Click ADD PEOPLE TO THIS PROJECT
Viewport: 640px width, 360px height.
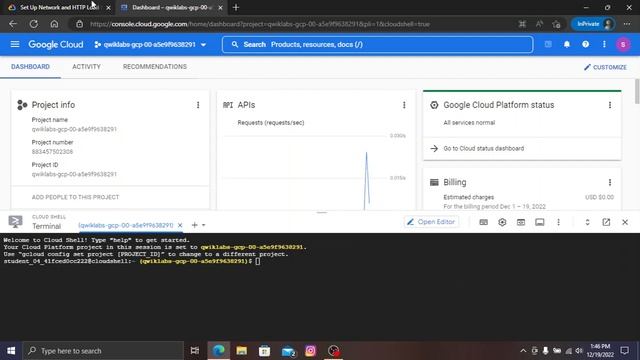coord(76,197)
